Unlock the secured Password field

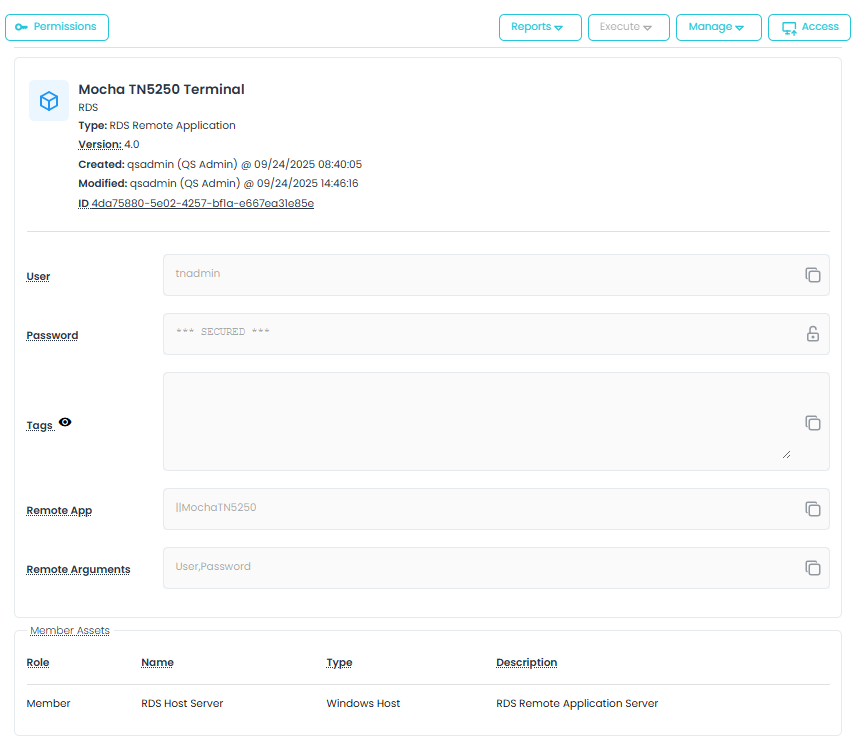point(813,334)
